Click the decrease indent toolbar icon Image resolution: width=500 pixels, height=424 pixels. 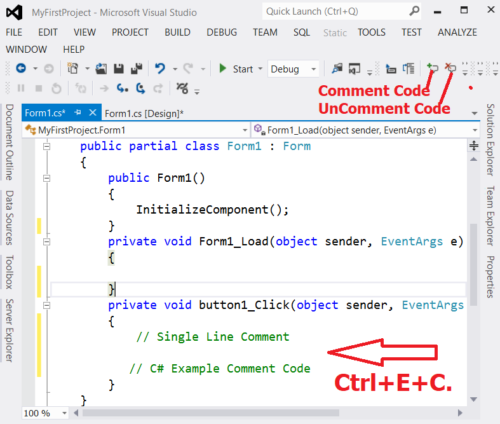pos(391,69)
